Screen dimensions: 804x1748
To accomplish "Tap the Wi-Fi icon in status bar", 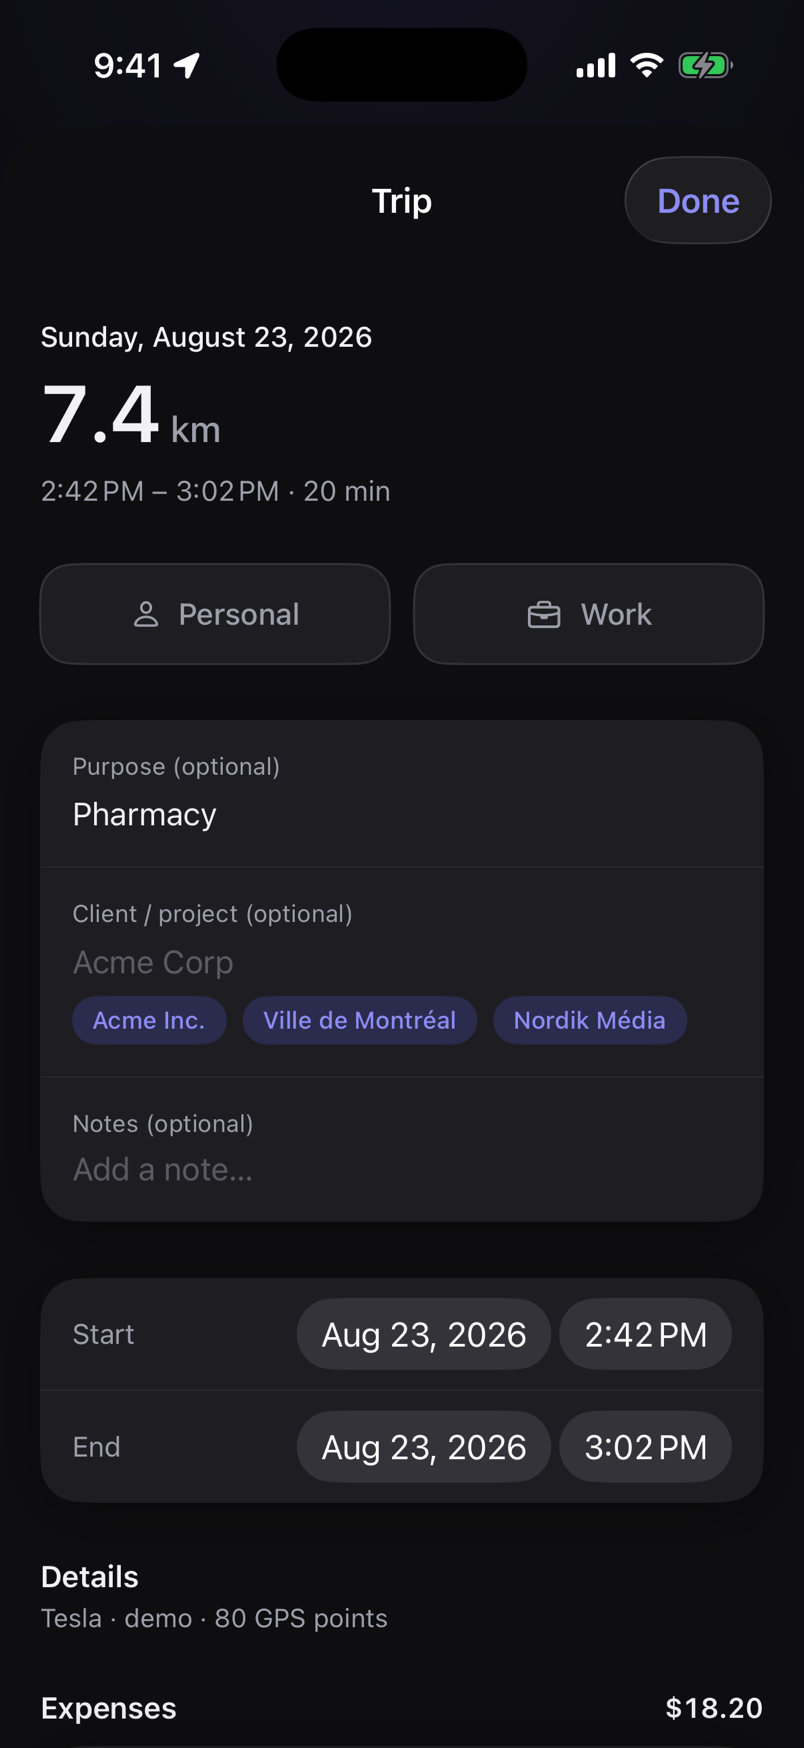I will coord(647,66).
